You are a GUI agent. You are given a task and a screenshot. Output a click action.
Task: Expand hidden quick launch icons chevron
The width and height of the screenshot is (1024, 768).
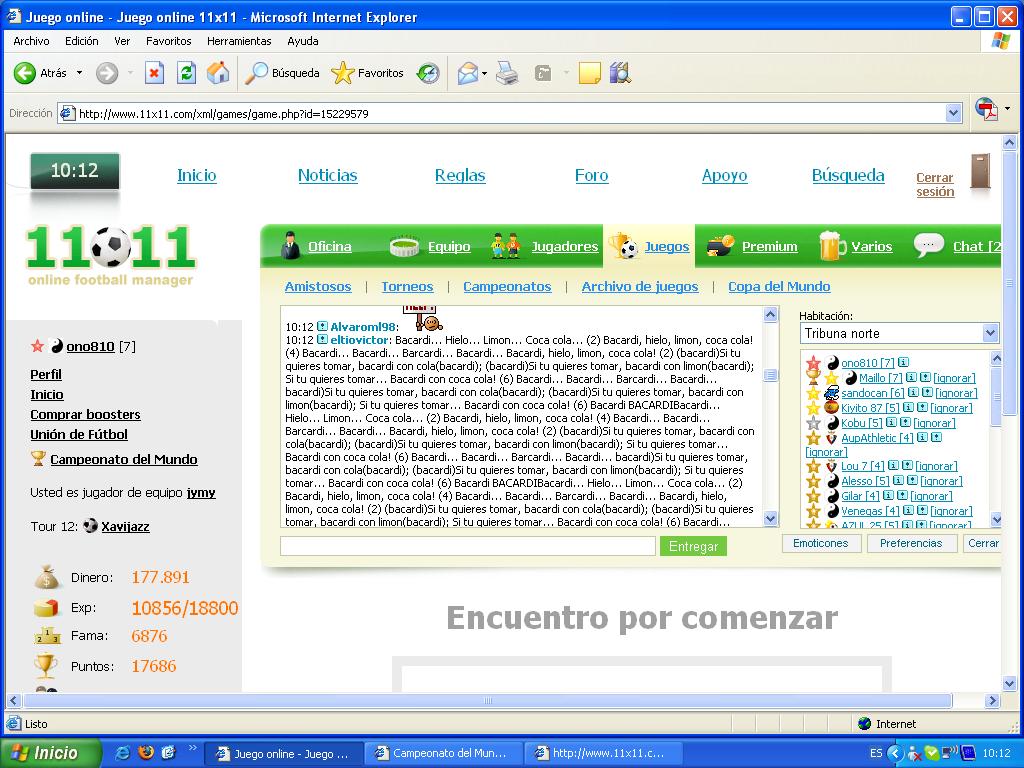point(192,748)
